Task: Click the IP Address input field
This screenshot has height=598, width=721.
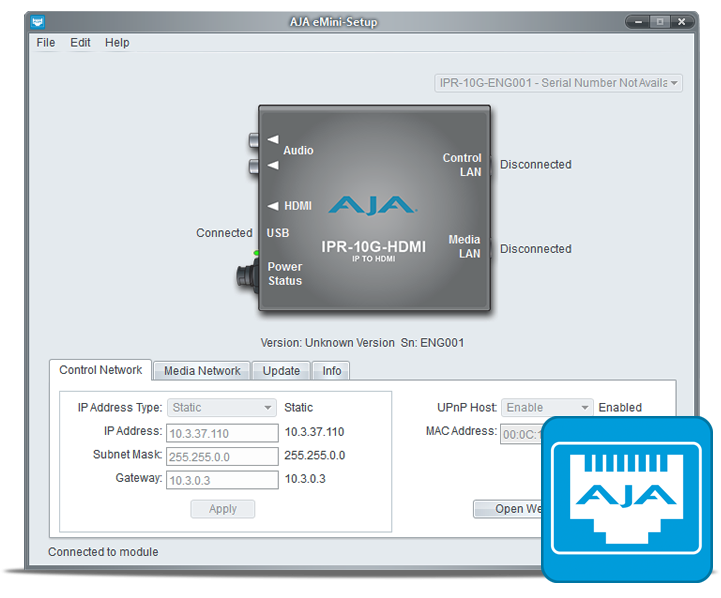Action: click(222, 433)
